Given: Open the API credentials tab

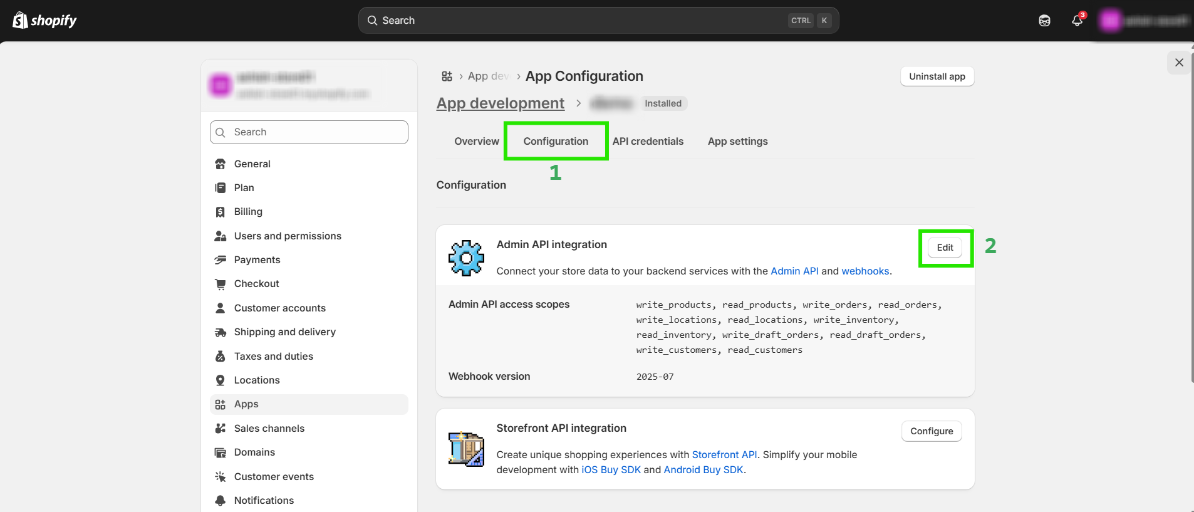Looking at the screenshot, I should [648, 141].
